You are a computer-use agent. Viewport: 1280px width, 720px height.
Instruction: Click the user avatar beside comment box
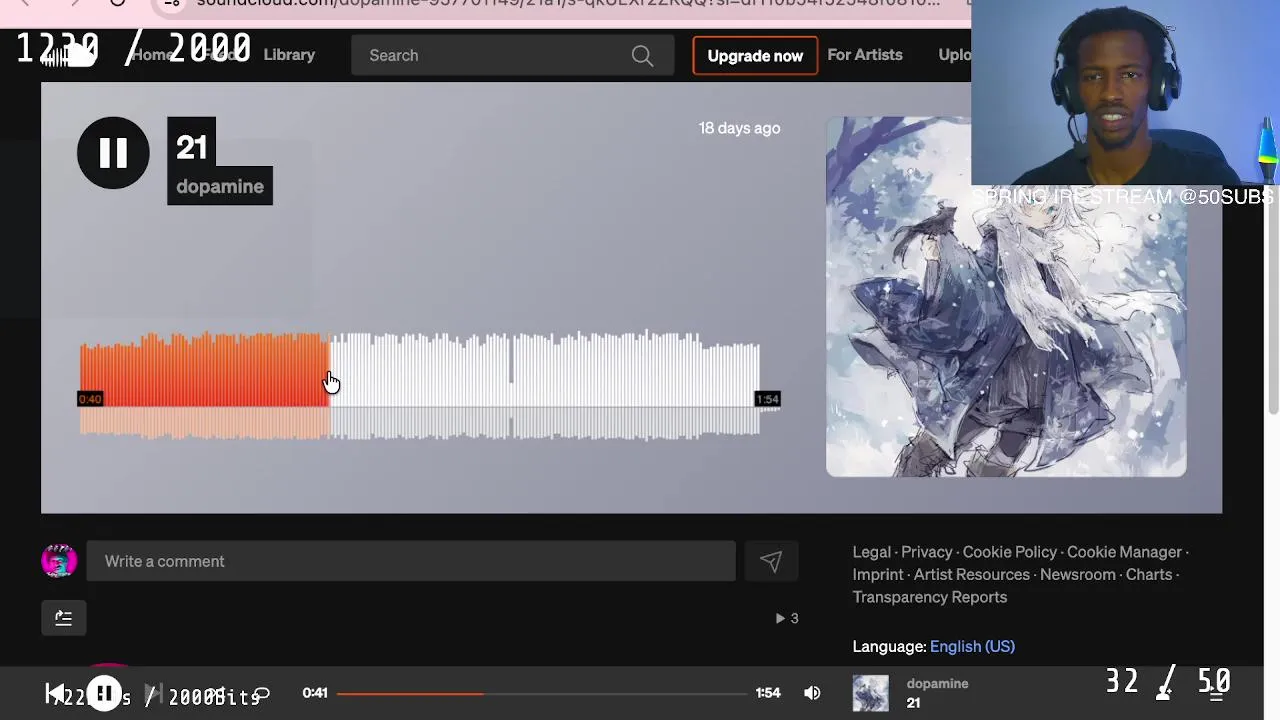(59, 561)
